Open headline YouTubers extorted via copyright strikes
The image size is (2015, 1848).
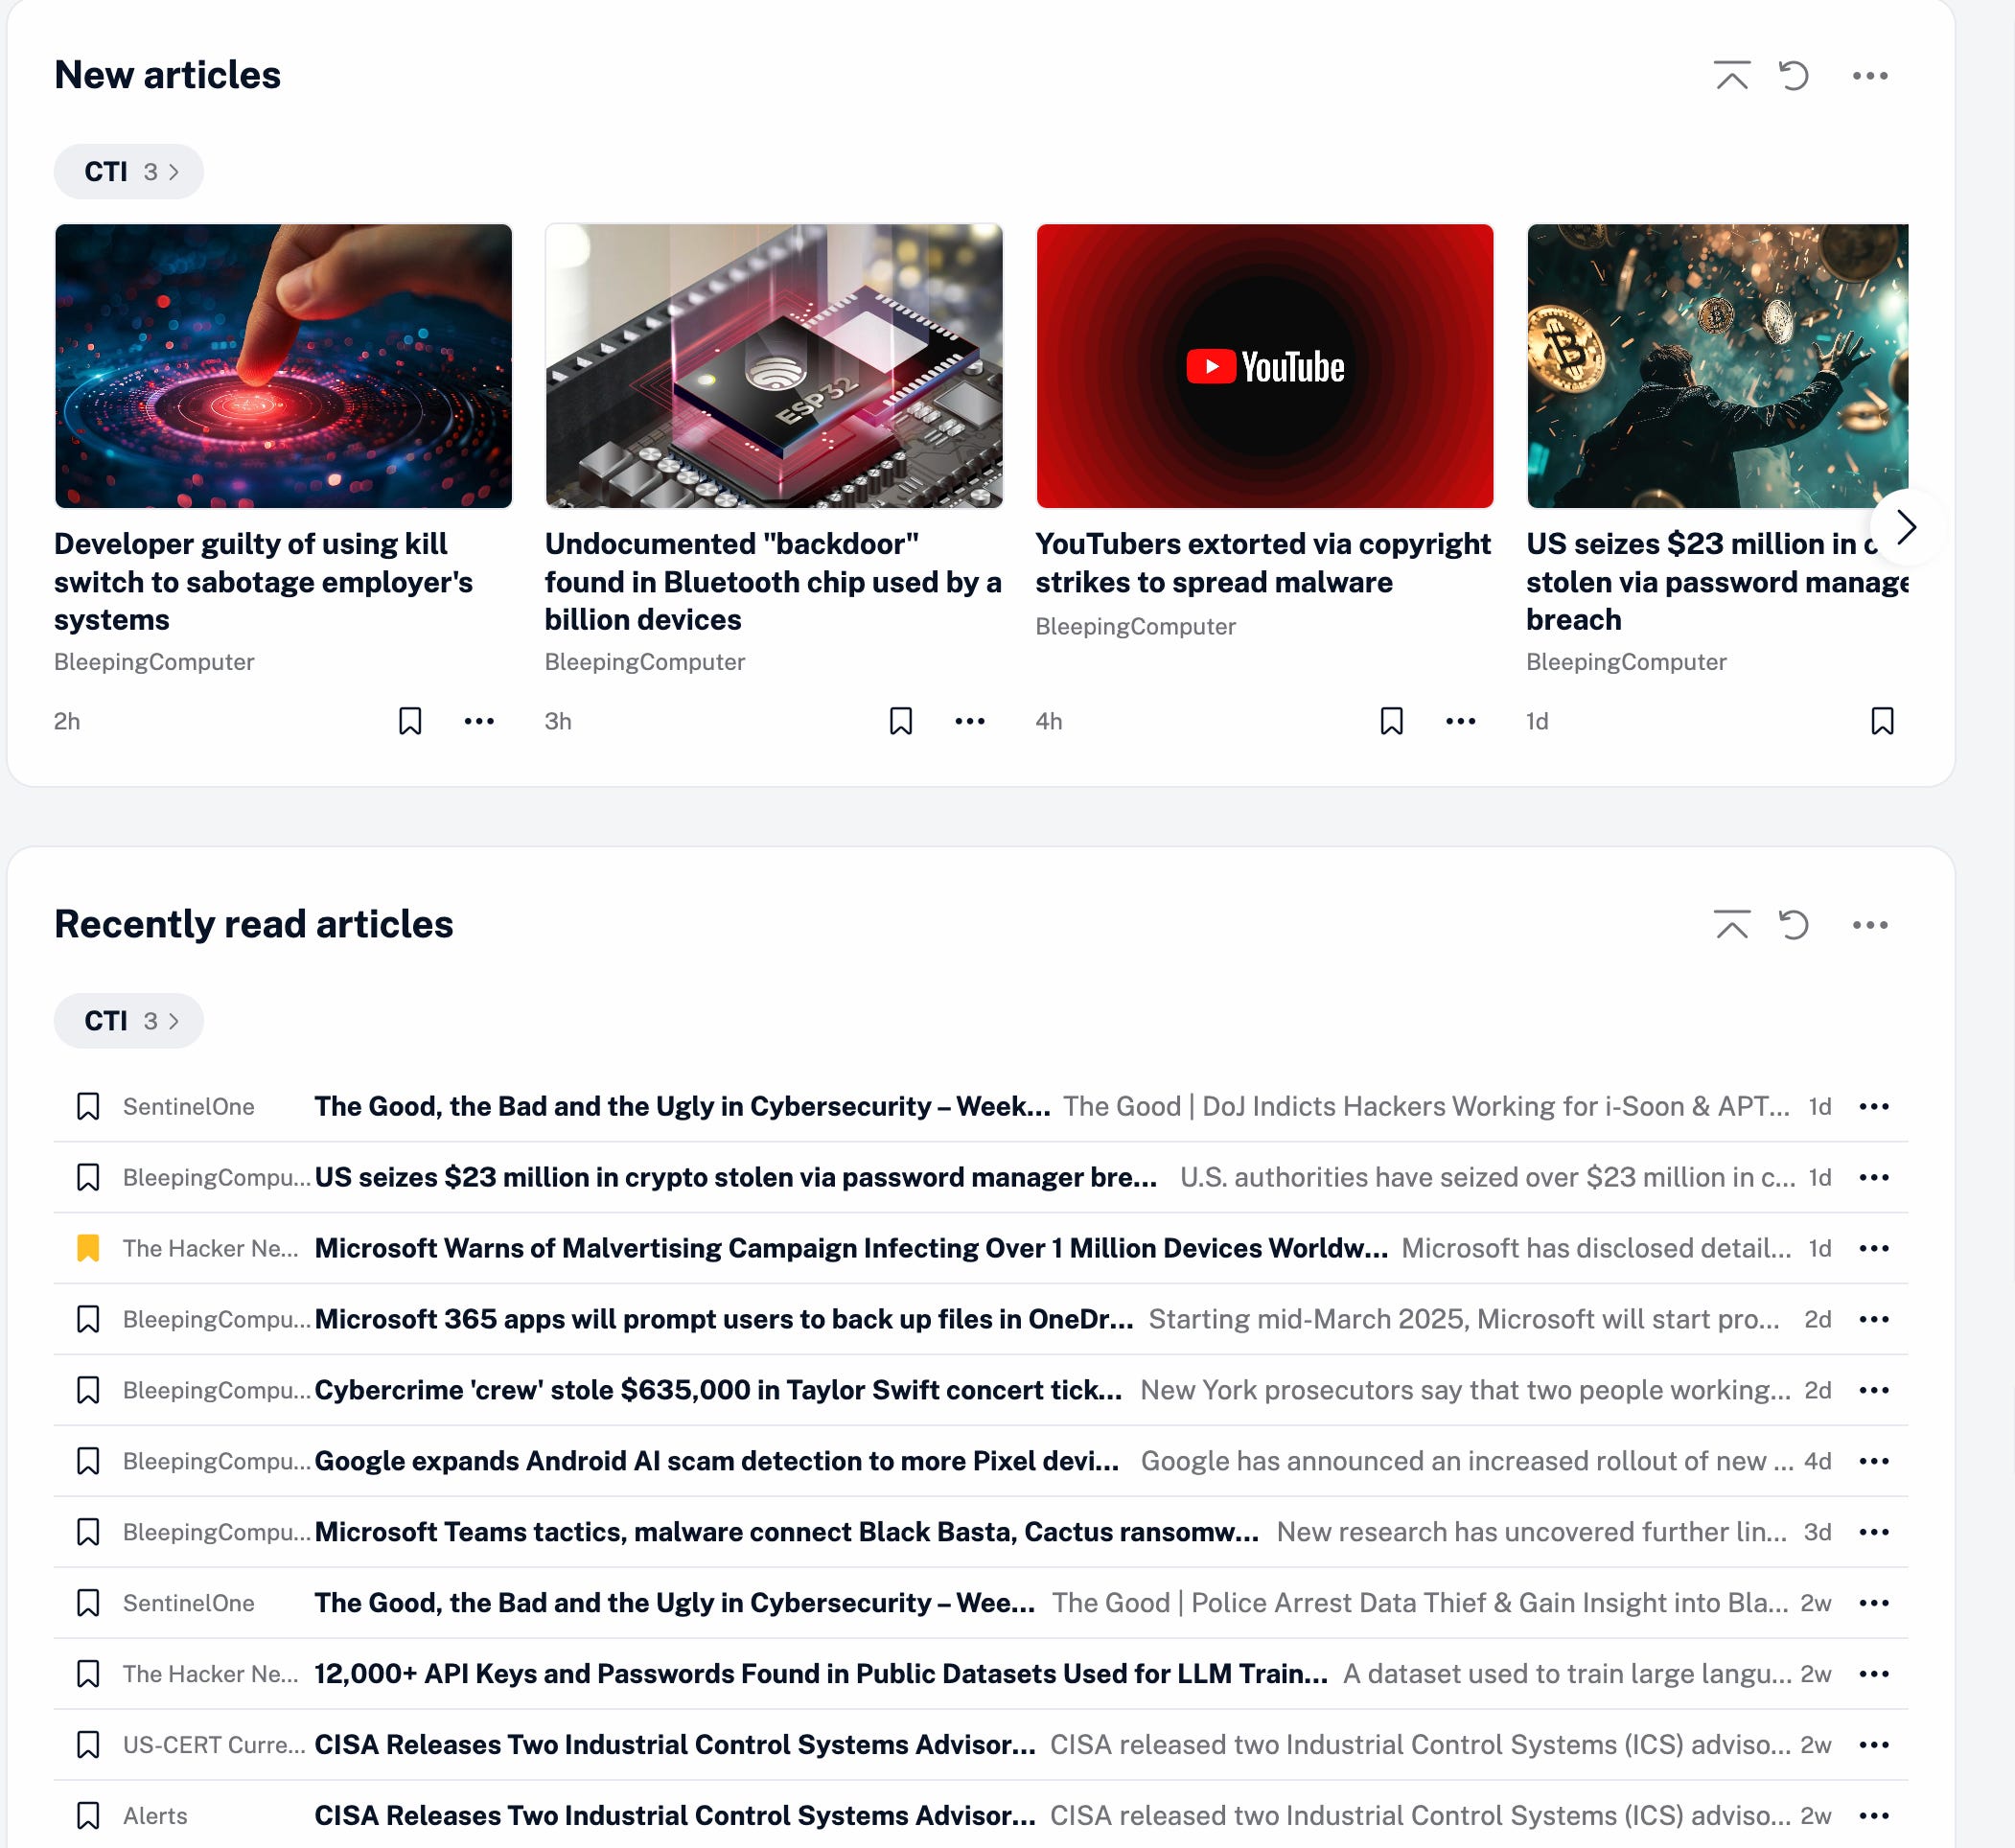(1263, 563)
